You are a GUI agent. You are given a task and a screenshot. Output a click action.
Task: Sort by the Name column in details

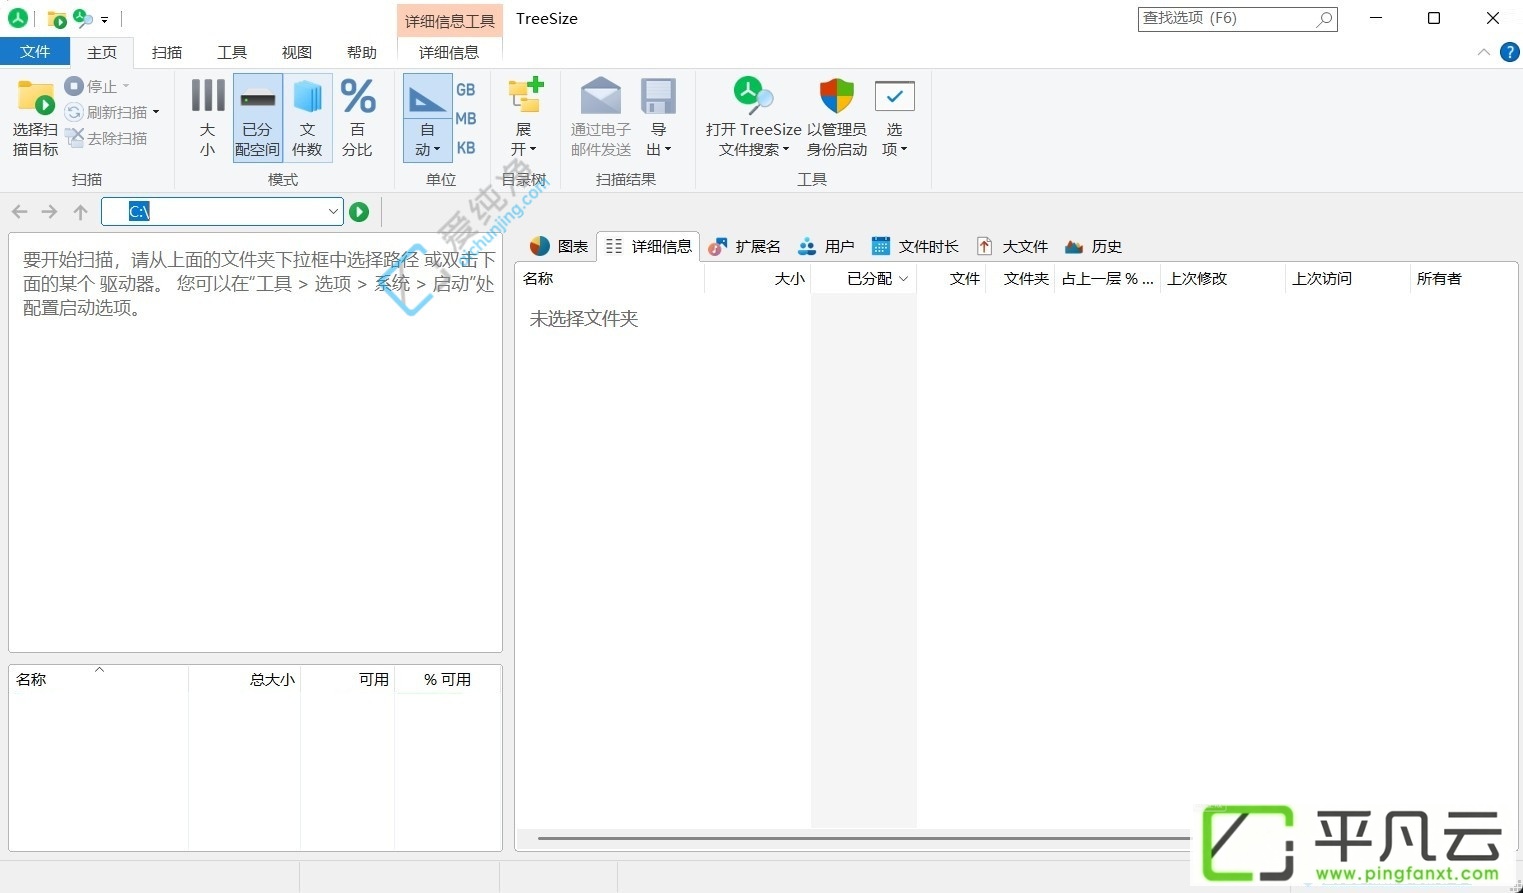[x=610, y=279]
